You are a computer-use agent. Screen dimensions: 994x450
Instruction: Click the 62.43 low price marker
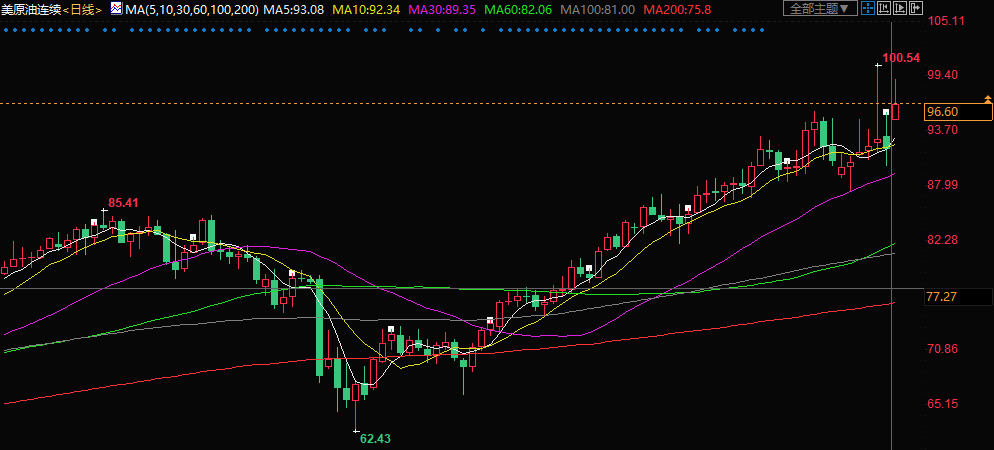click(x=374, y=438)
